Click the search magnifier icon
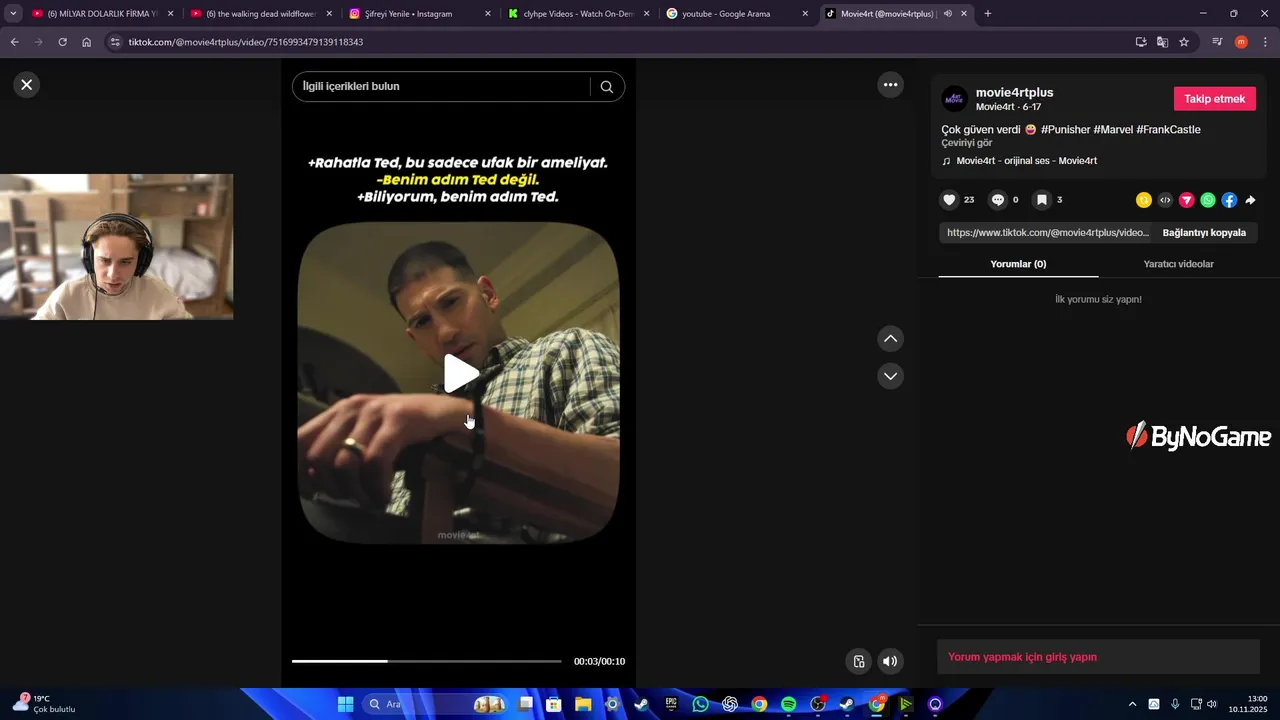 click(607, 87)
